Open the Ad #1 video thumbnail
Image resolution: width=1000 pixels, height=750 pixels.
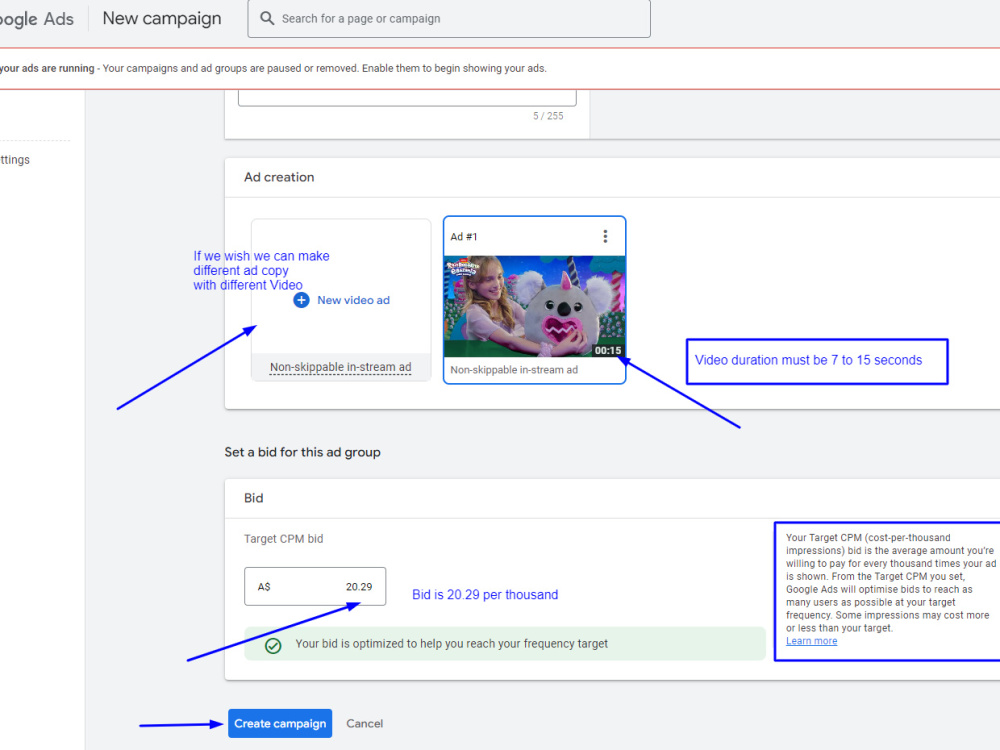tap(534, 306)
